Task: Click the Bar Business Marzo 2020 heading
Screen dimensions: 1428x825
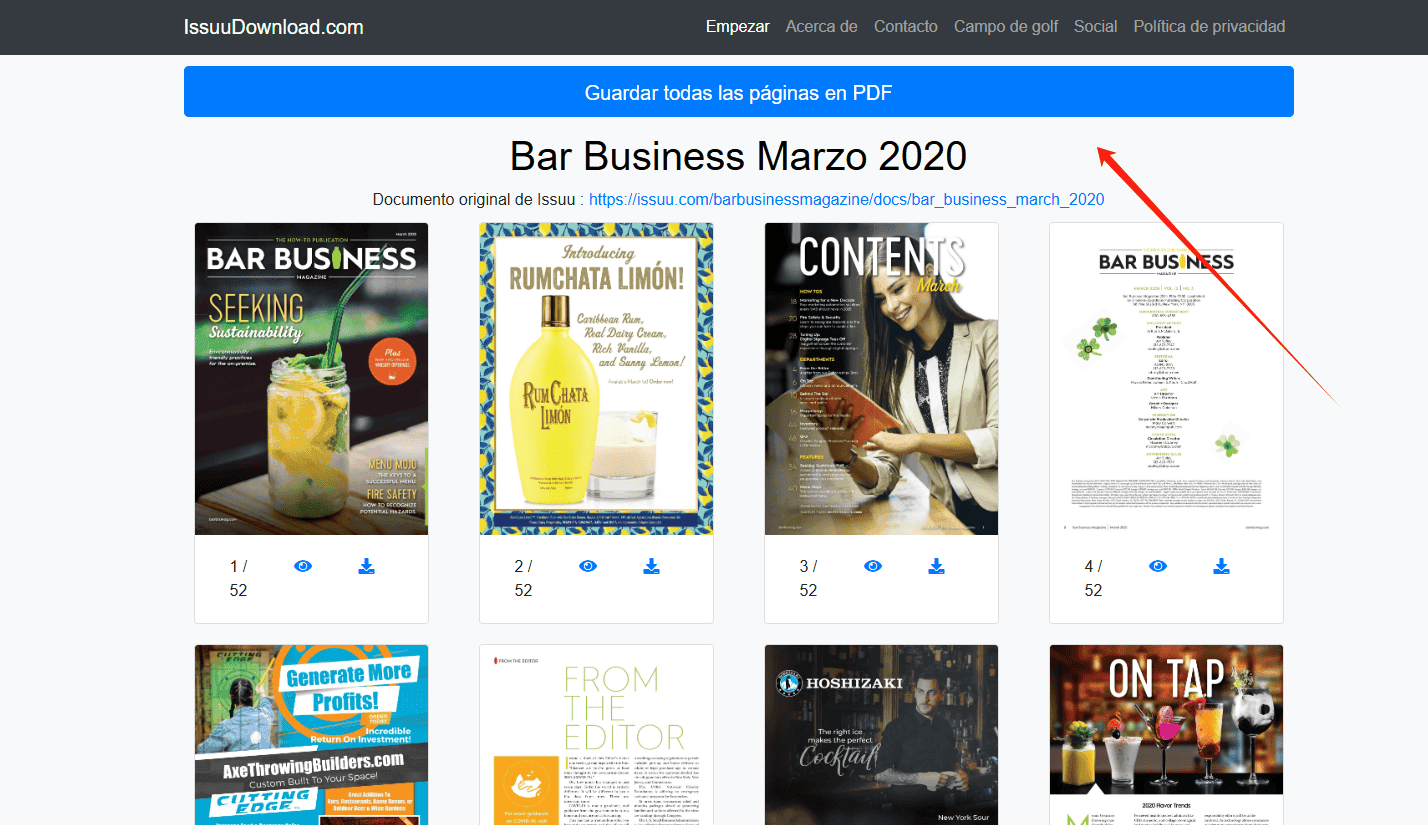Action: click(x=739, y=156)
